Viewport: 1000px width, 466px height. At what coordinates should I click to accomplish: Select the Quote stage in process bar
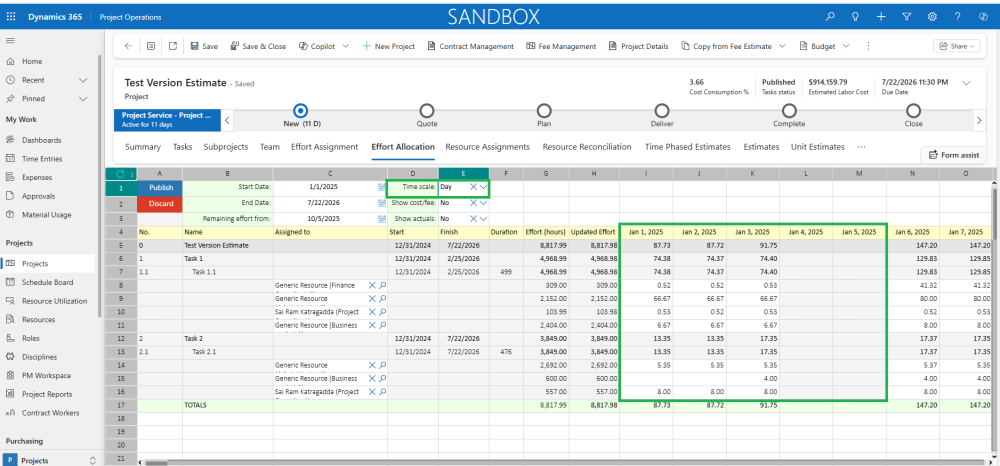427,110
